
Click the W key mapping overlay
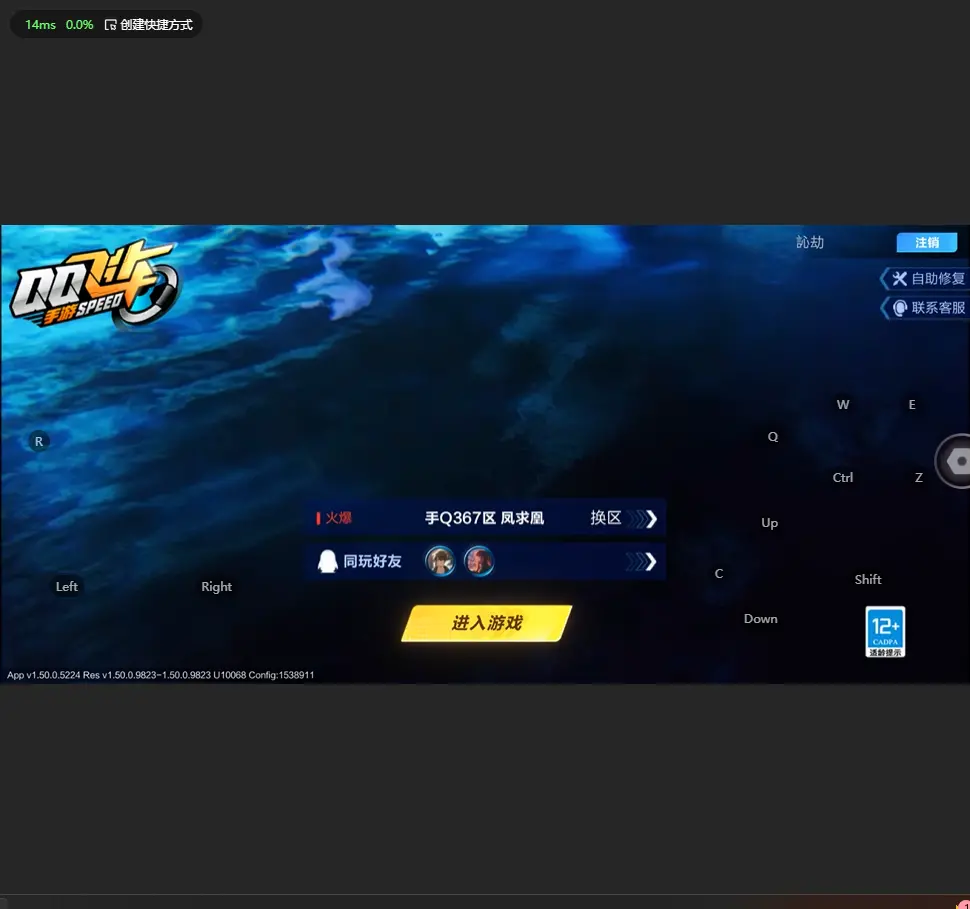point(843,405)
